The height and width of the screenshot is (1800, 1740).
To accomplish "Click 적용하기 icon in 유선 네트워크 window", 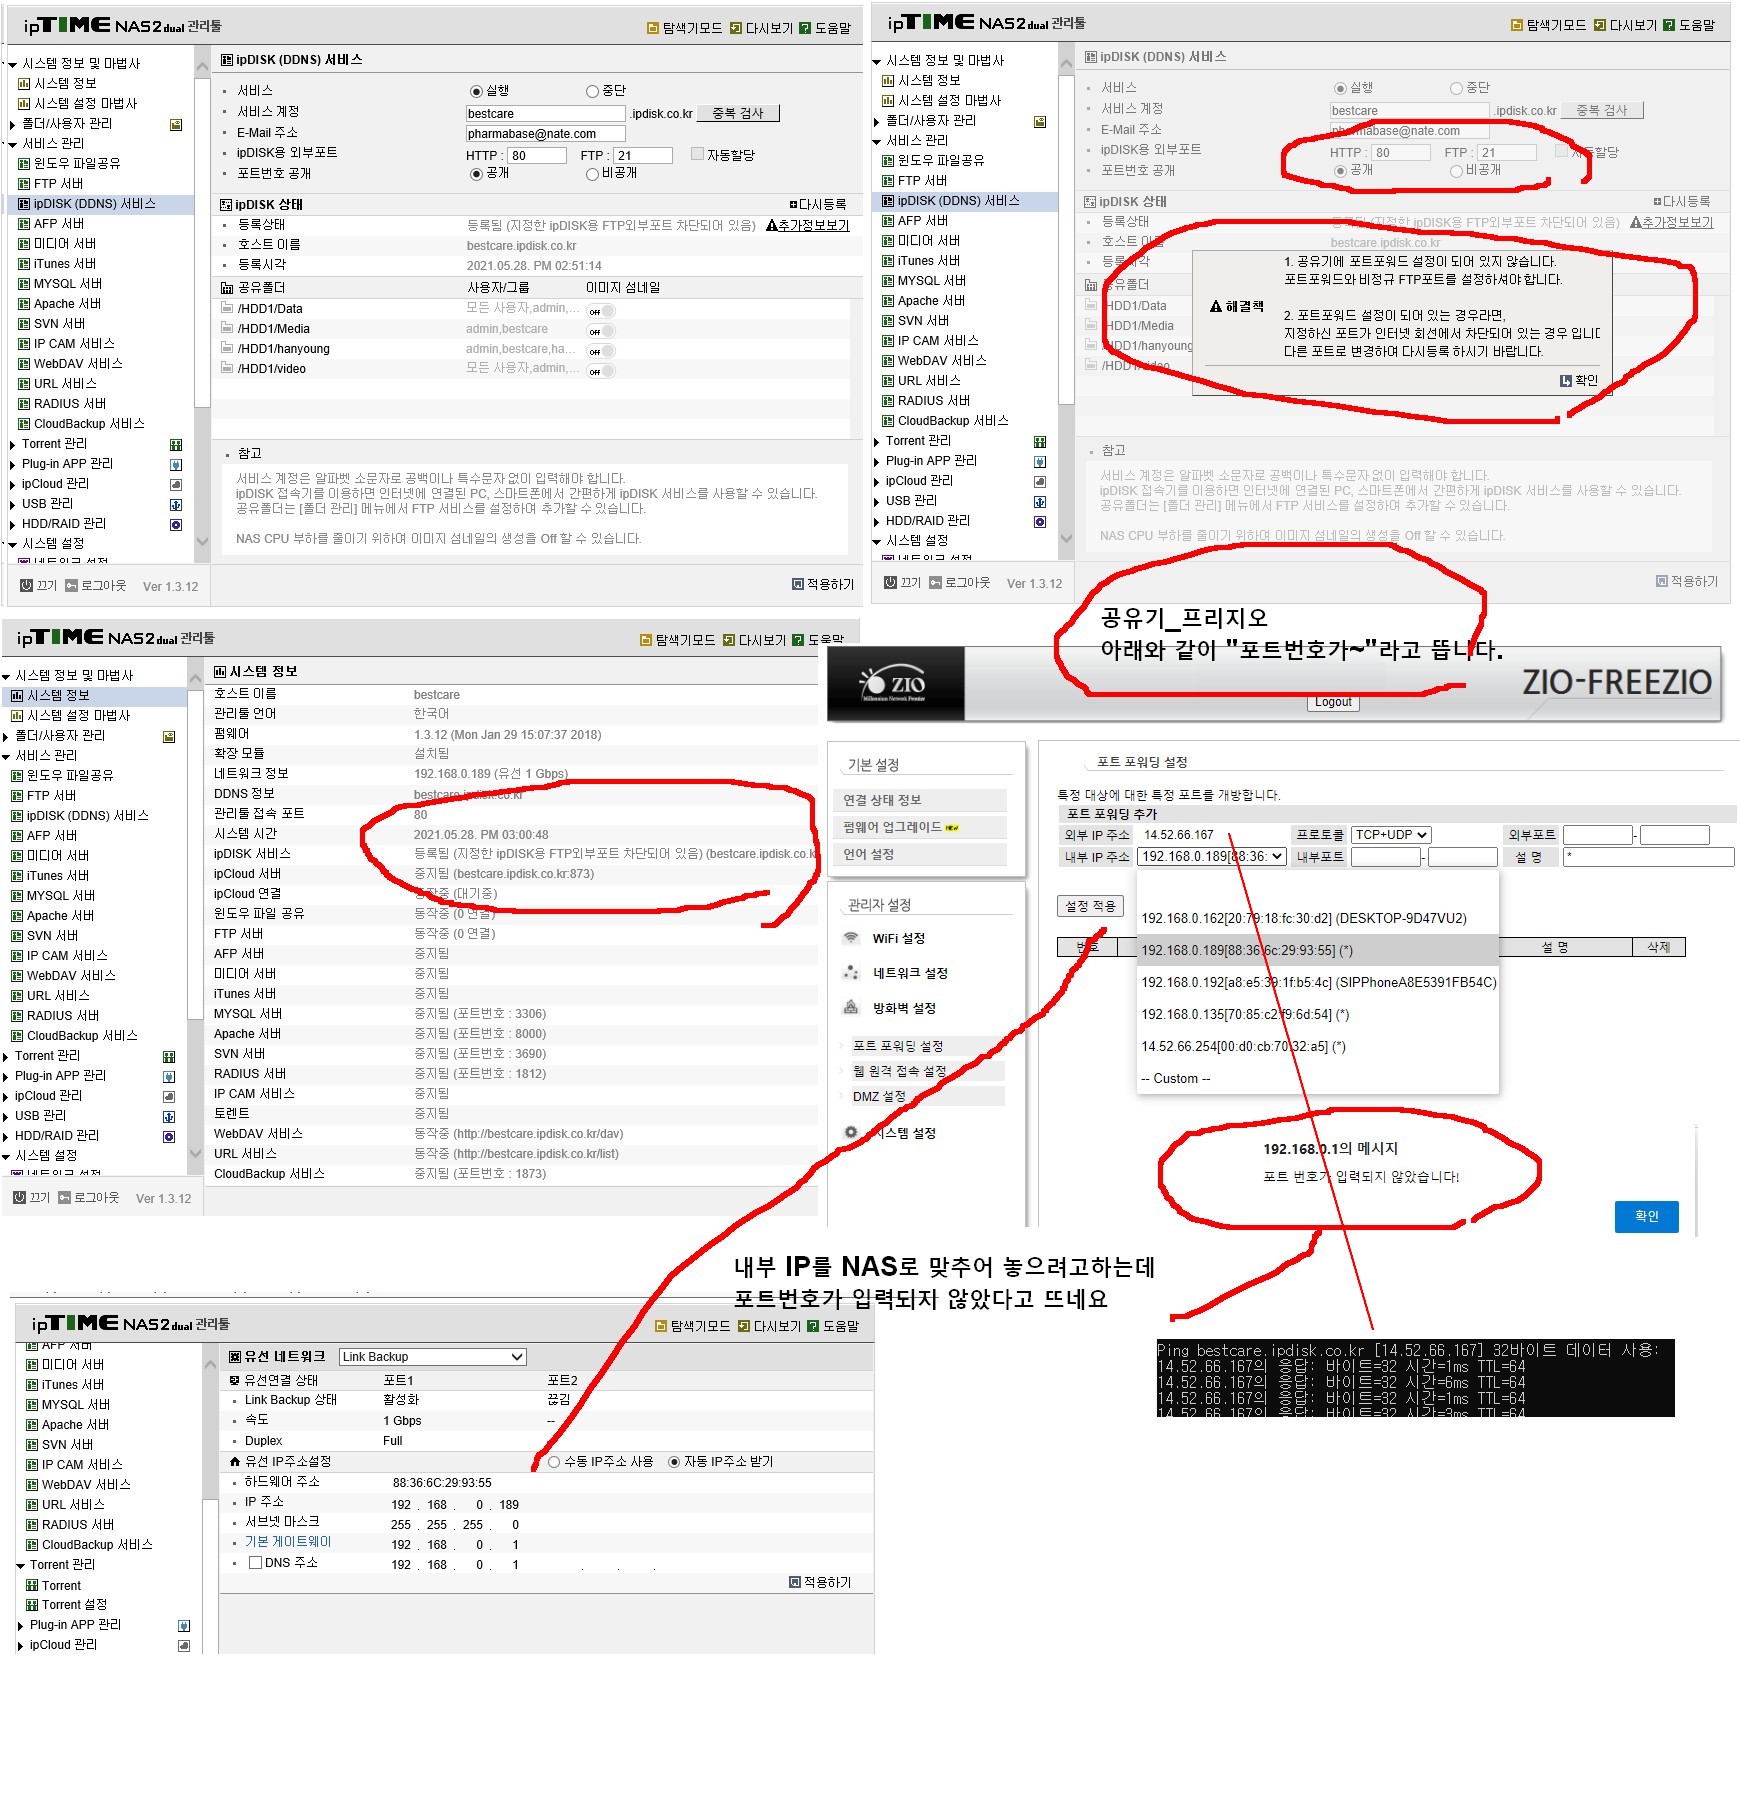I will 795,1582.
